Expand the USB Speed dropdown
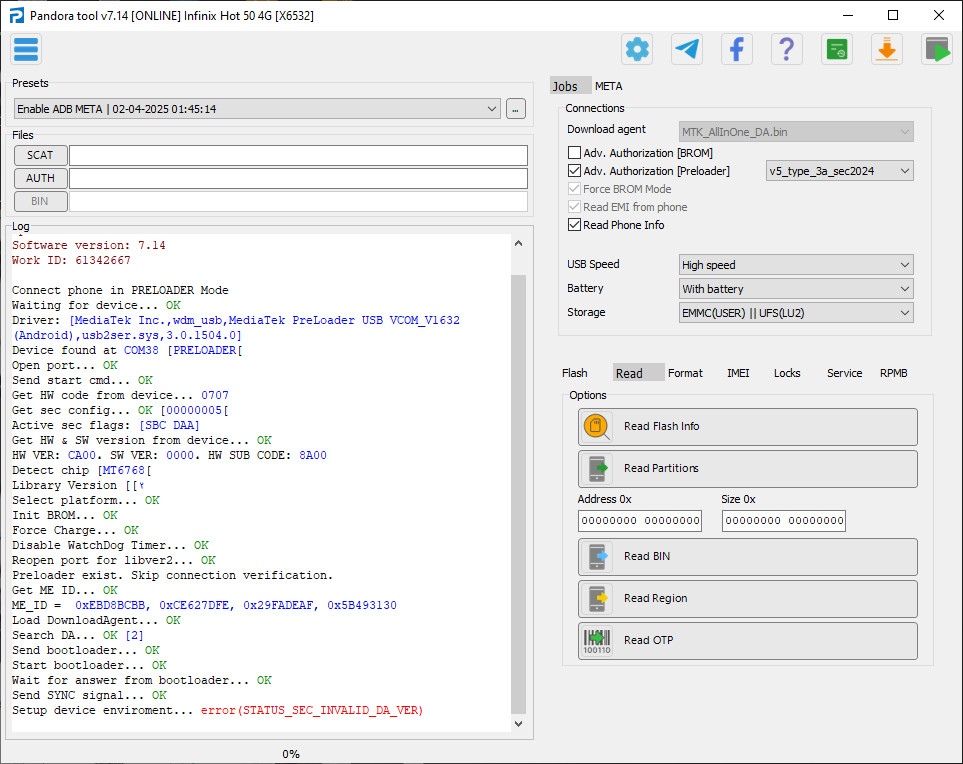The width and height of the screenshot is (963, 764). (x=795, y=265)
